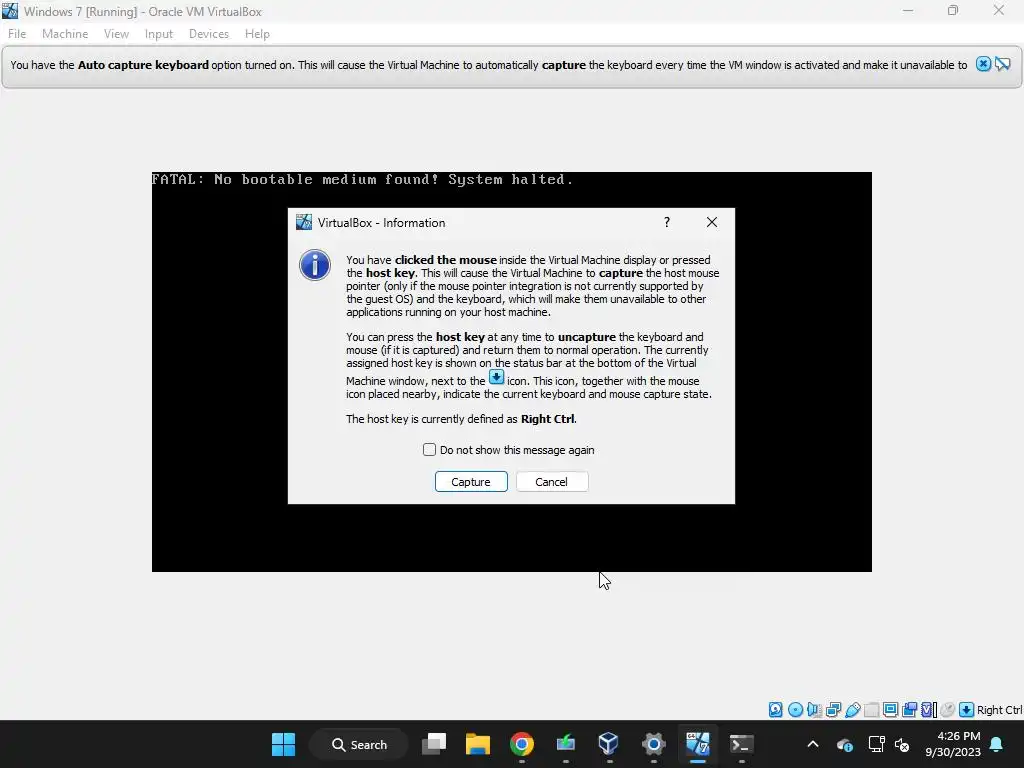Screen dimensions: 1024x768
Task: Open the Windows Start menu
Action: [283, 744]
